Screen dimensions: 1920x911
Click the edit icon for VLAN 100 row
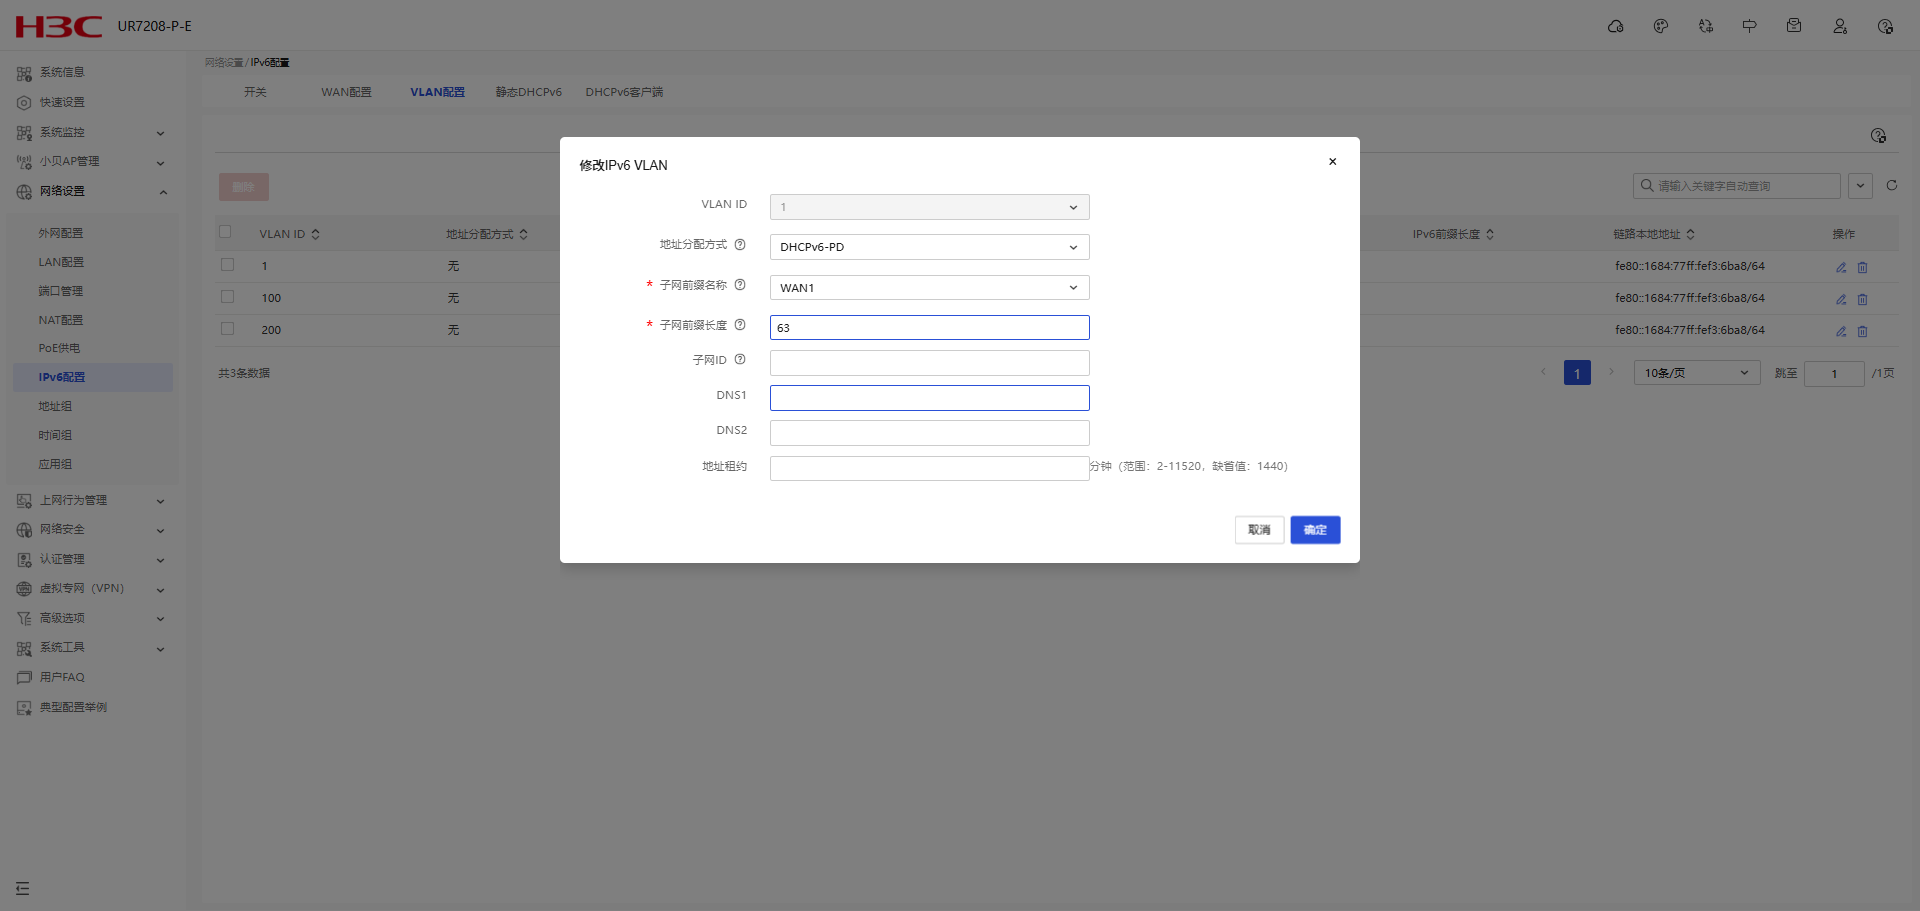pos(1841,299)
